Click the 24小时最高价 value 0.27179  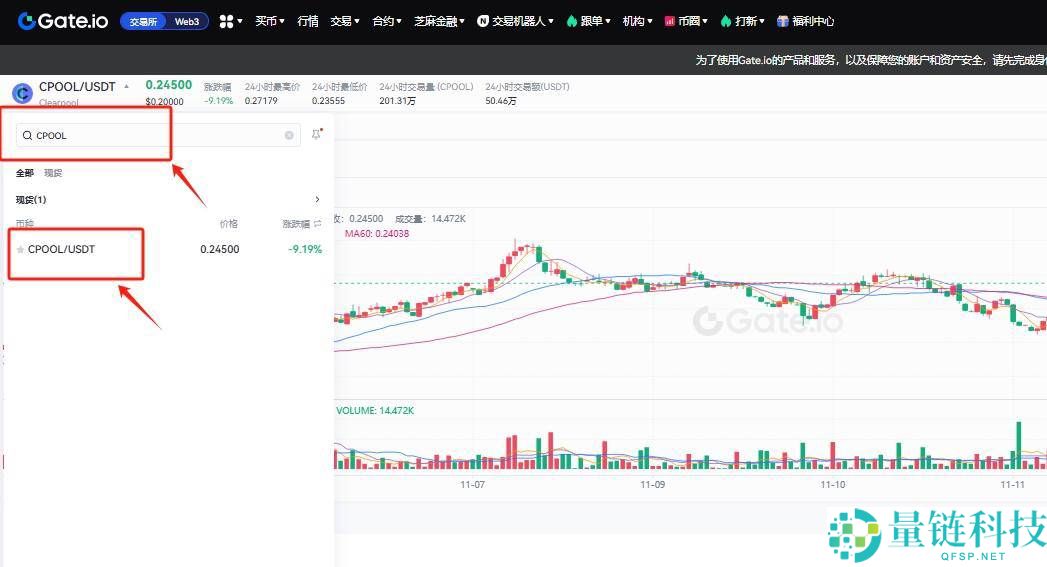(261, 101)
